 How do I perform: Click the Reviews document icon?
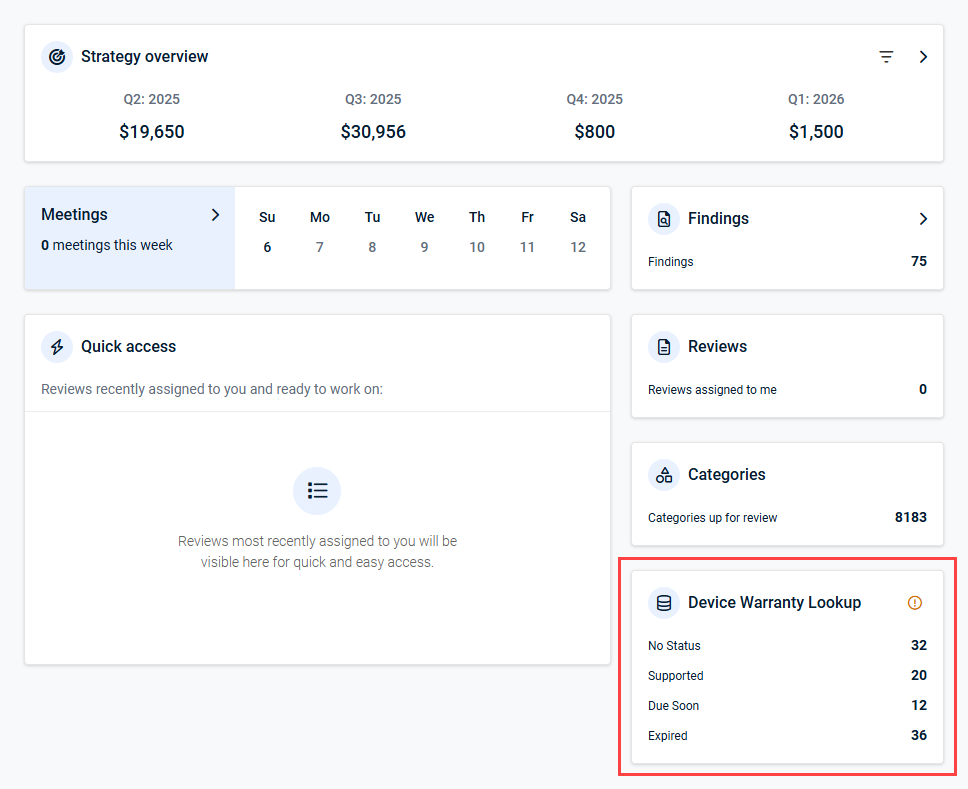[x=664, y=347]
